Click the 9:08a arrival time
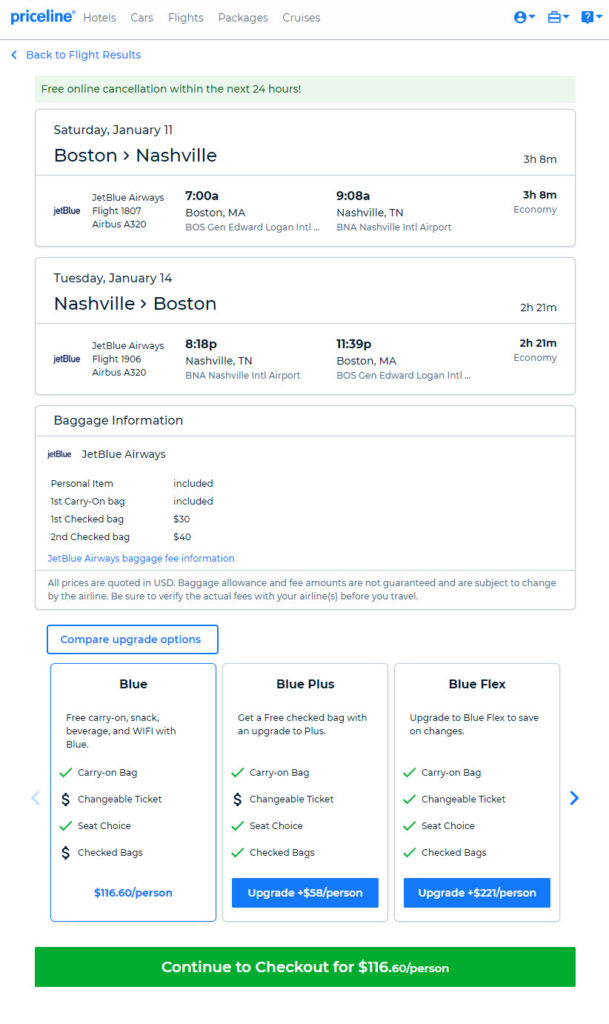Image resolution: width=609 pixels, height=1024 pixels. [353, 196]
